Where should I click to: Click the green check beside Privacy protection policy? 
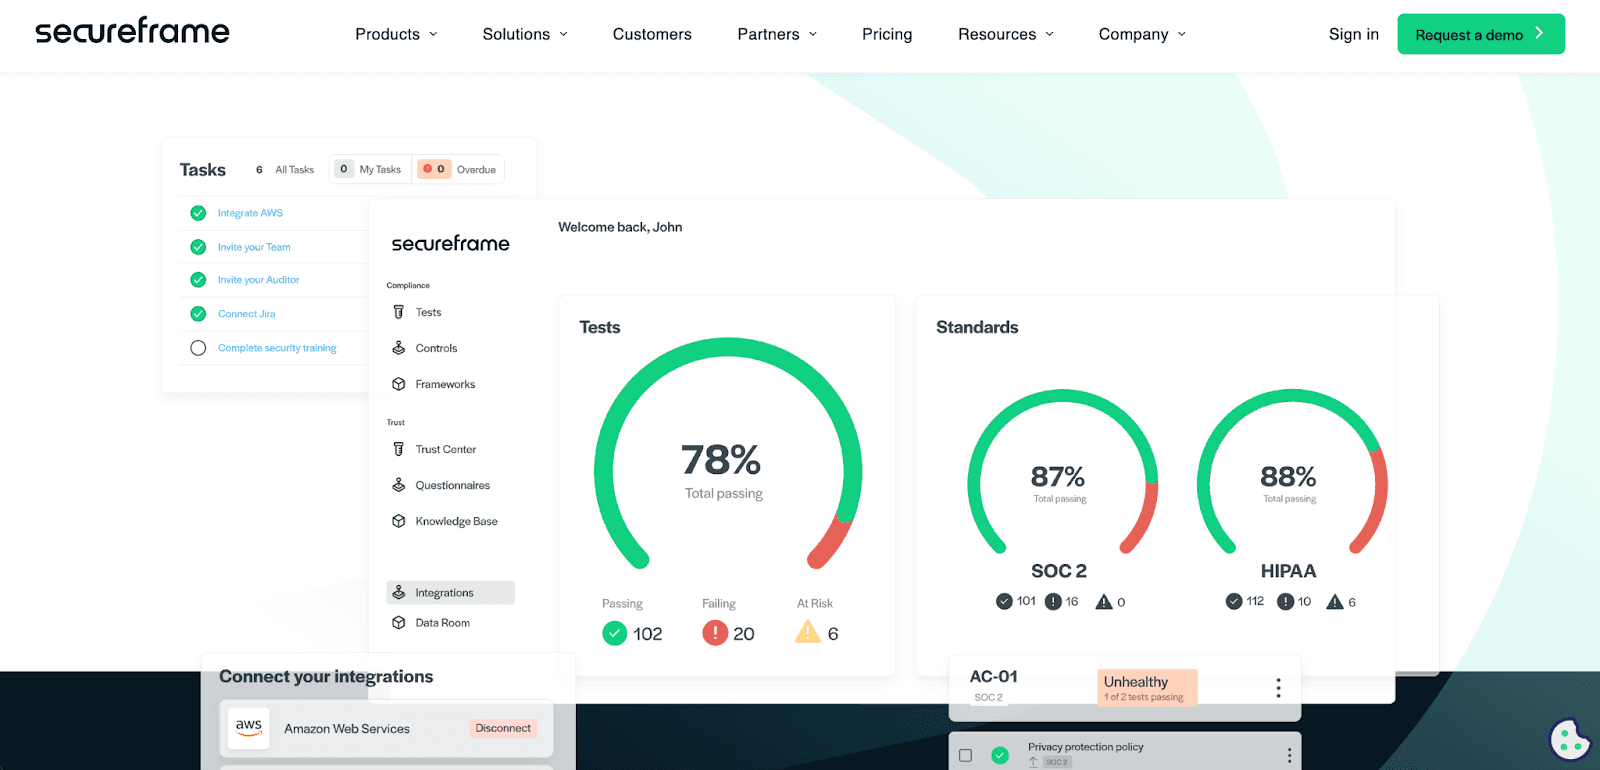click(x=1000, y=755)
